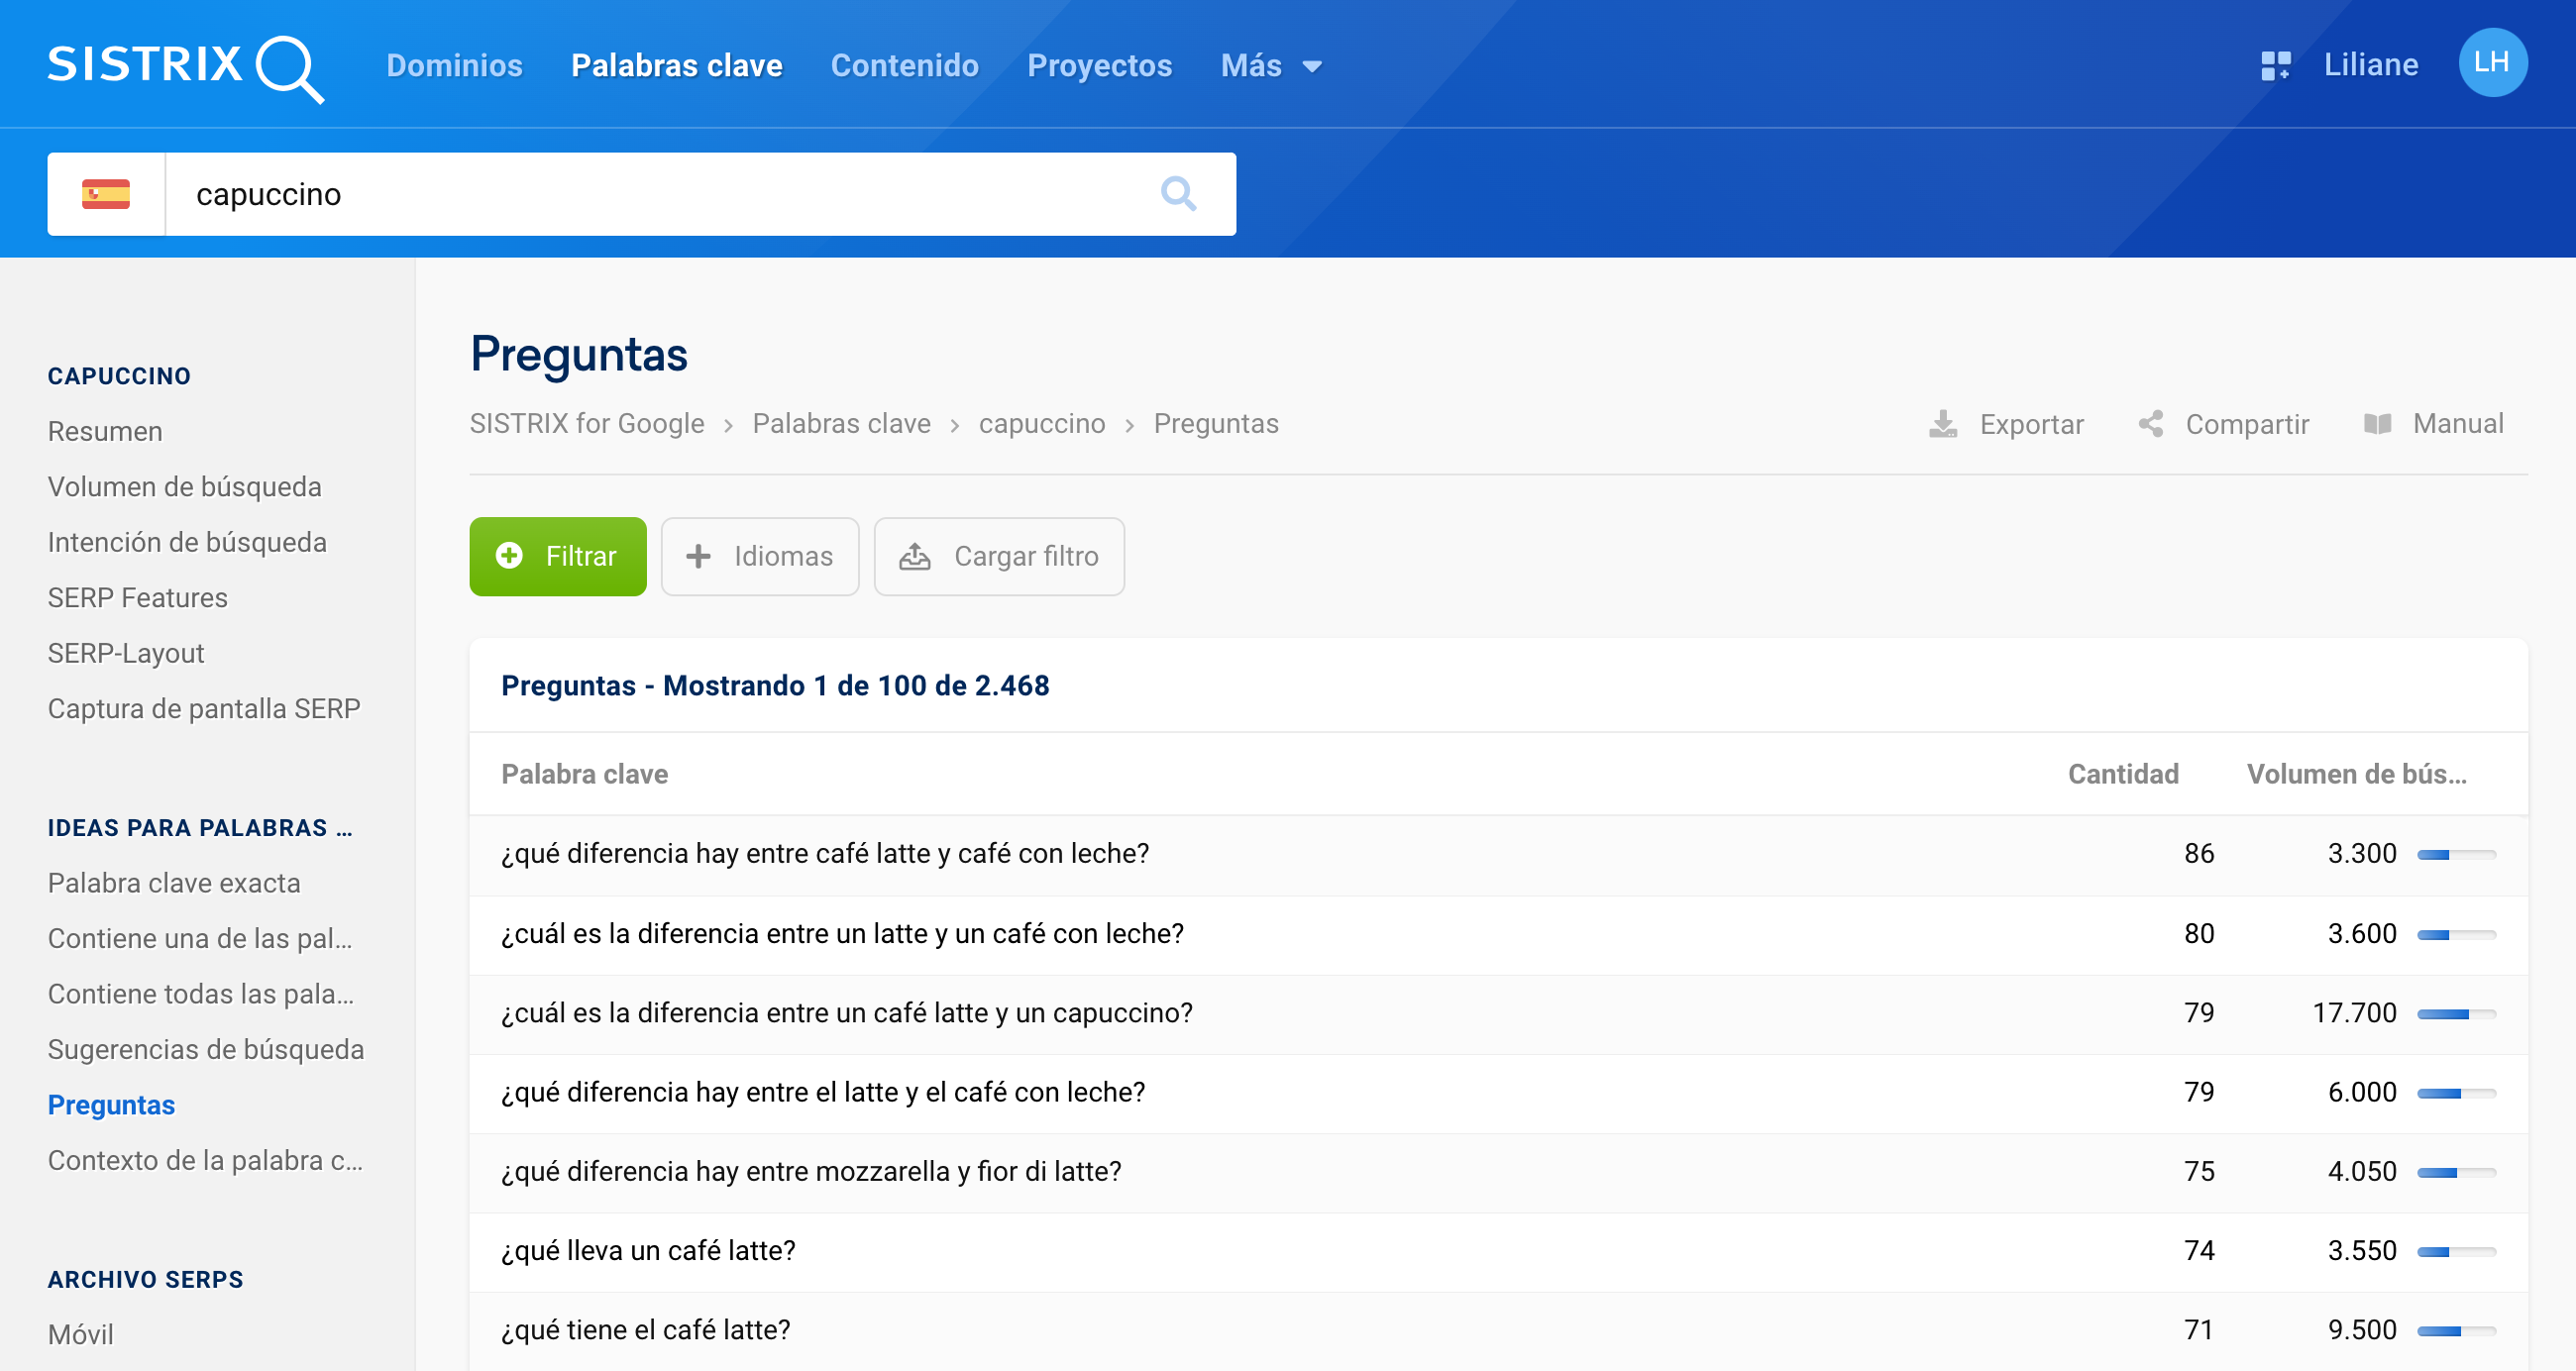
Task: Click the Exportar download icon
Action: click(1942, 424)
